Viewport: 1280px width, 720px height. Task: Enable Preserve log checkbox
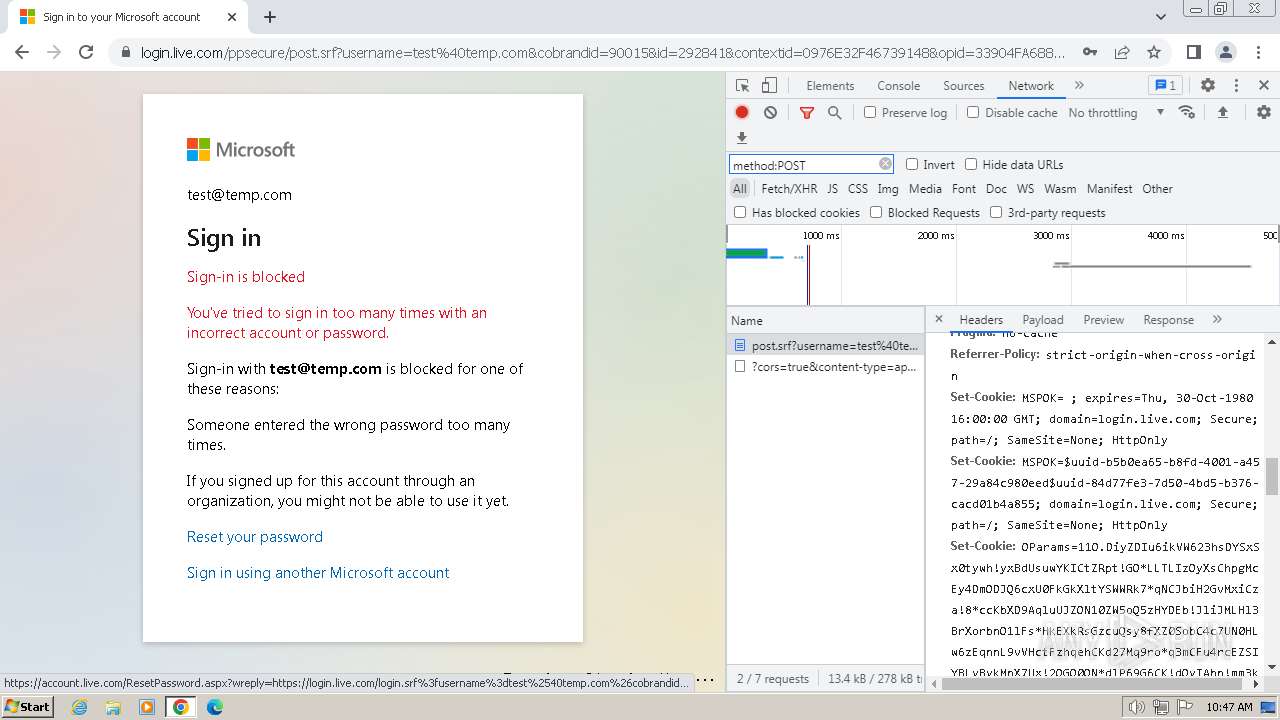[870, 112]
